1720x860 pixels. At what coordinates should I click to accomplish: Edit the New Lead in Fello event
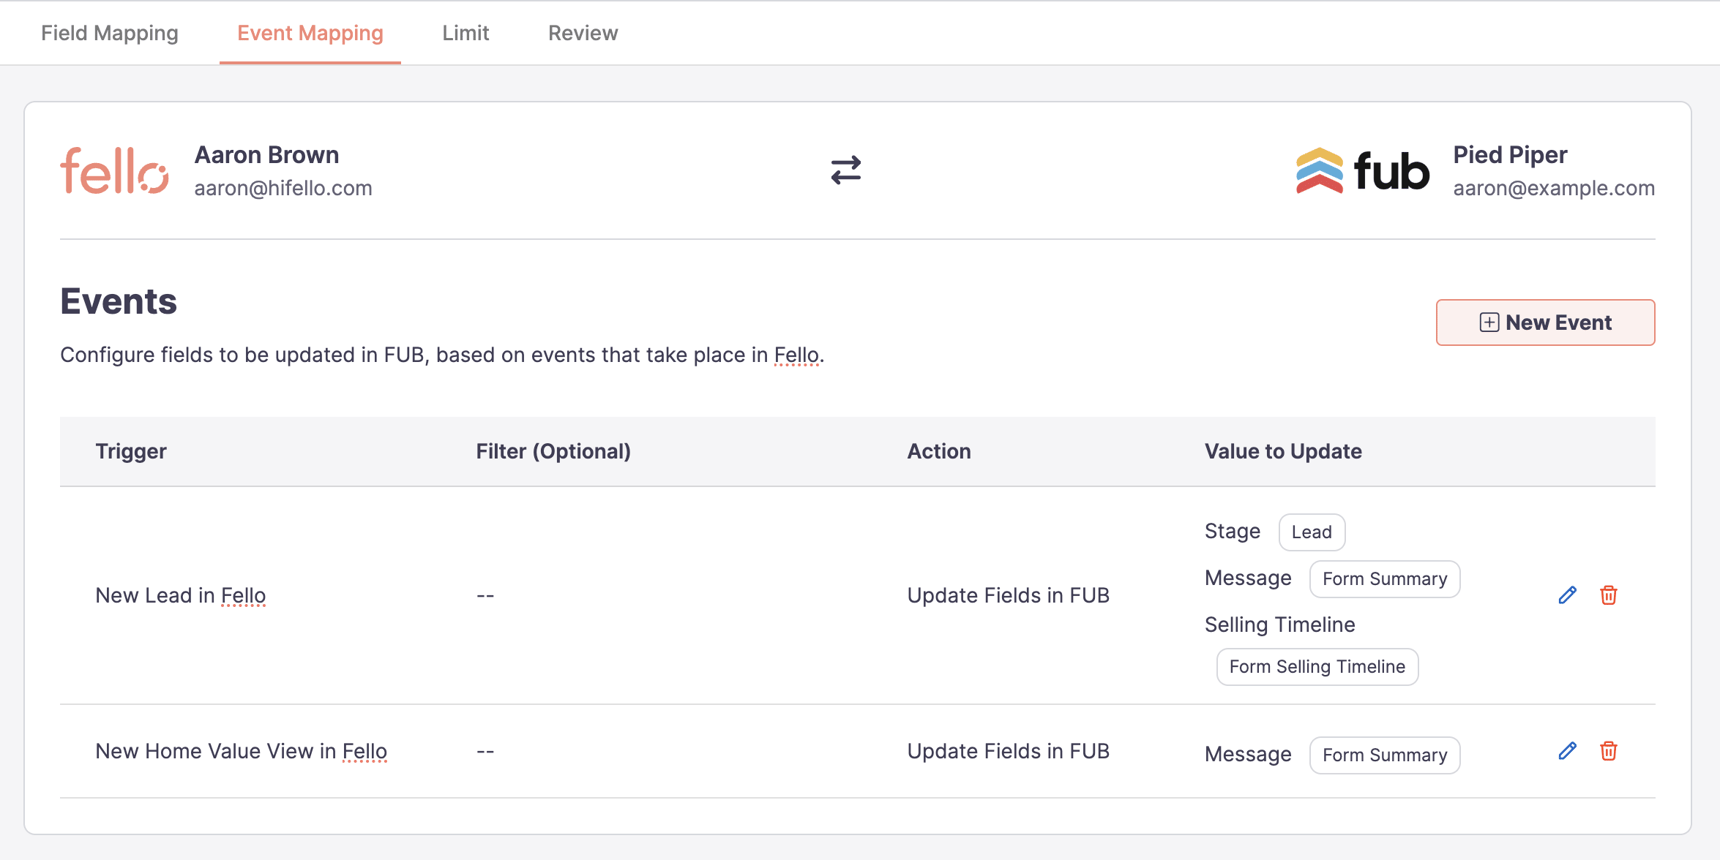[x=1567, y=595]
